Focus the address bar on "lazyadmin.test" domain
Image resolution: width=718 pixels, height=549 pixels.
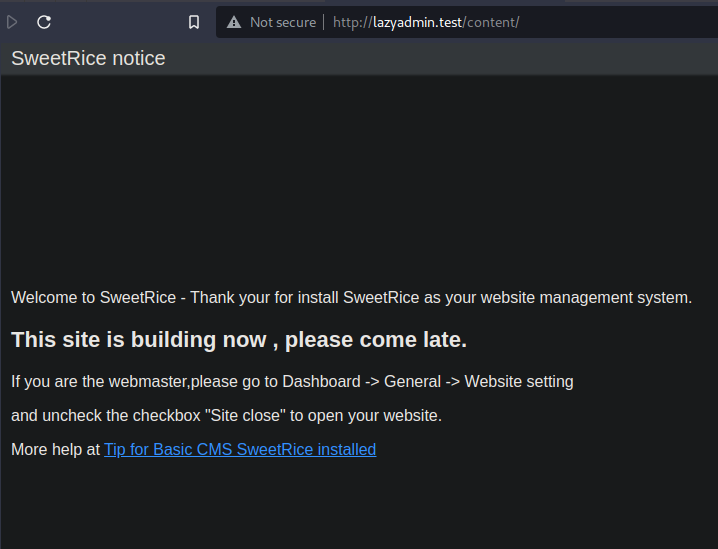(x=417, y=22)
